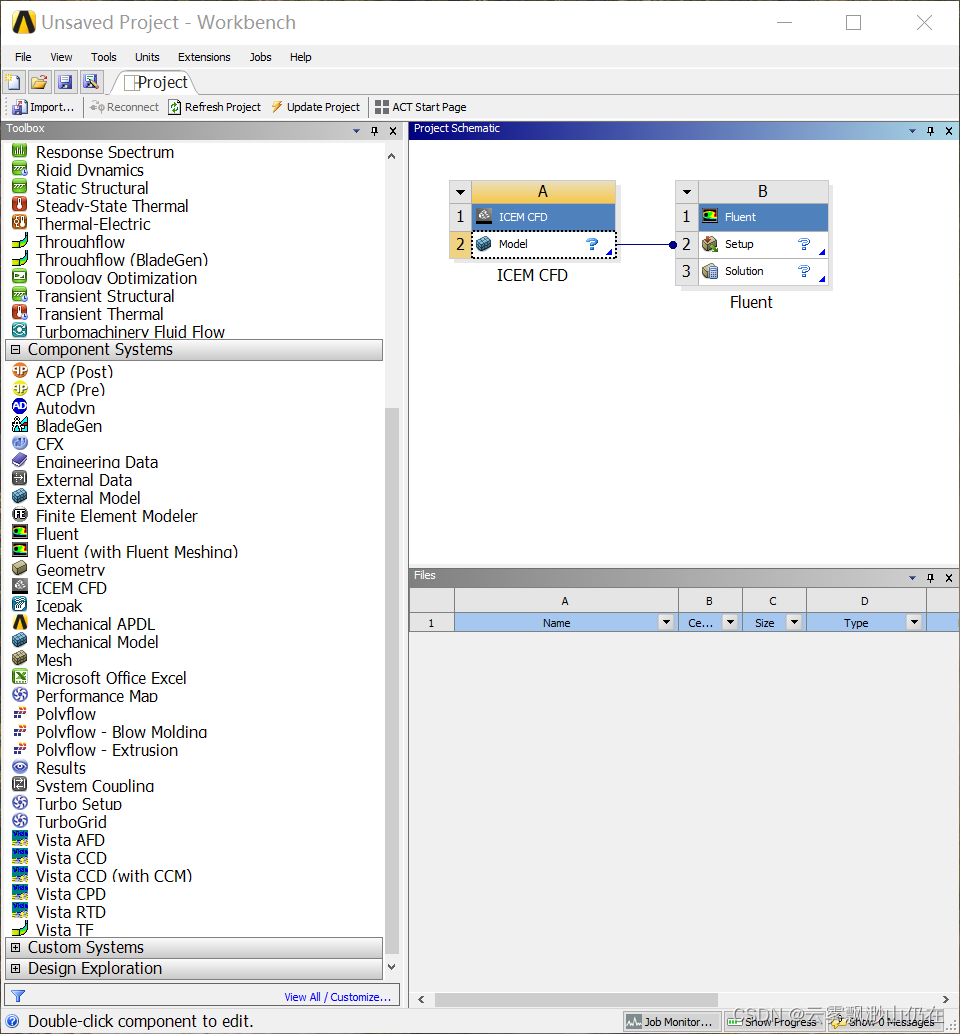Select the CFX component system
960x1034 pixels.
[50, 444]
